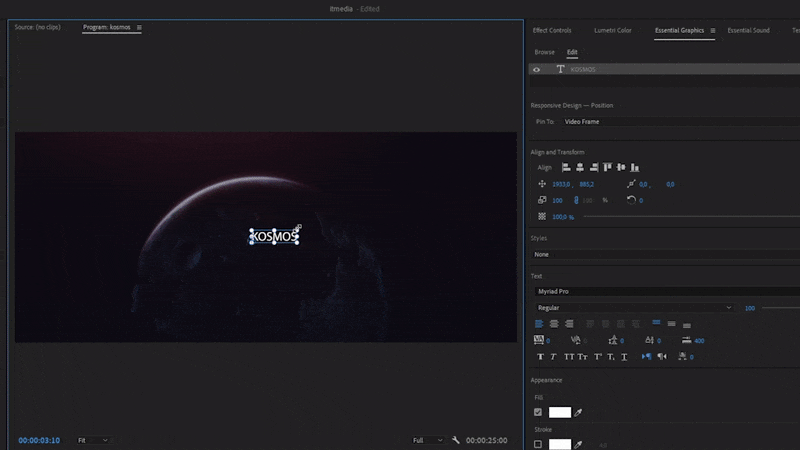Toggle All Caps text style
The height and width of the screenshot is (450, 800).
pyautogui.click(x=569, y=357)
